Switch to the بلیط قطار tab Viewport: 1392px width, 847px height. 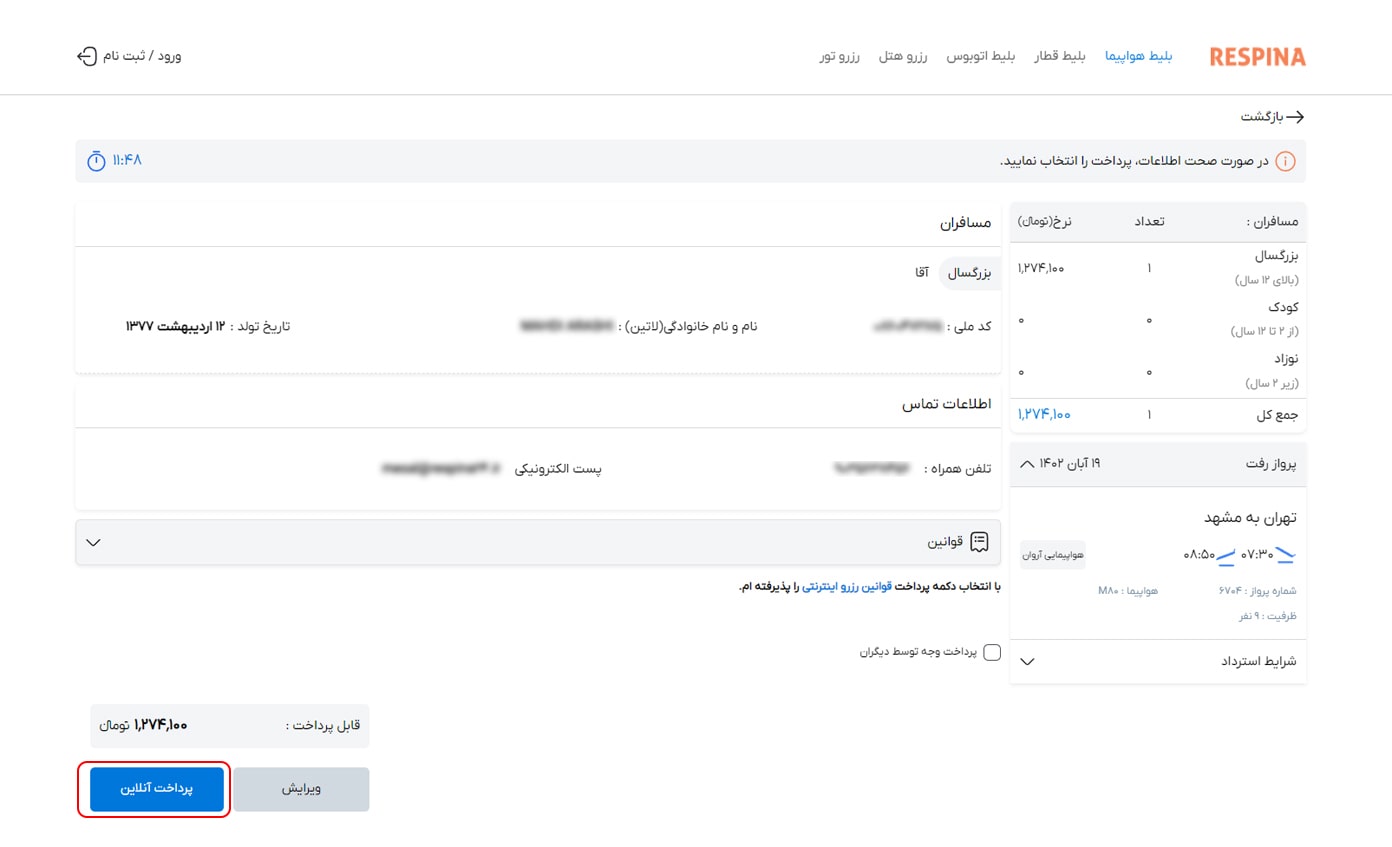tap(1061, 56)
